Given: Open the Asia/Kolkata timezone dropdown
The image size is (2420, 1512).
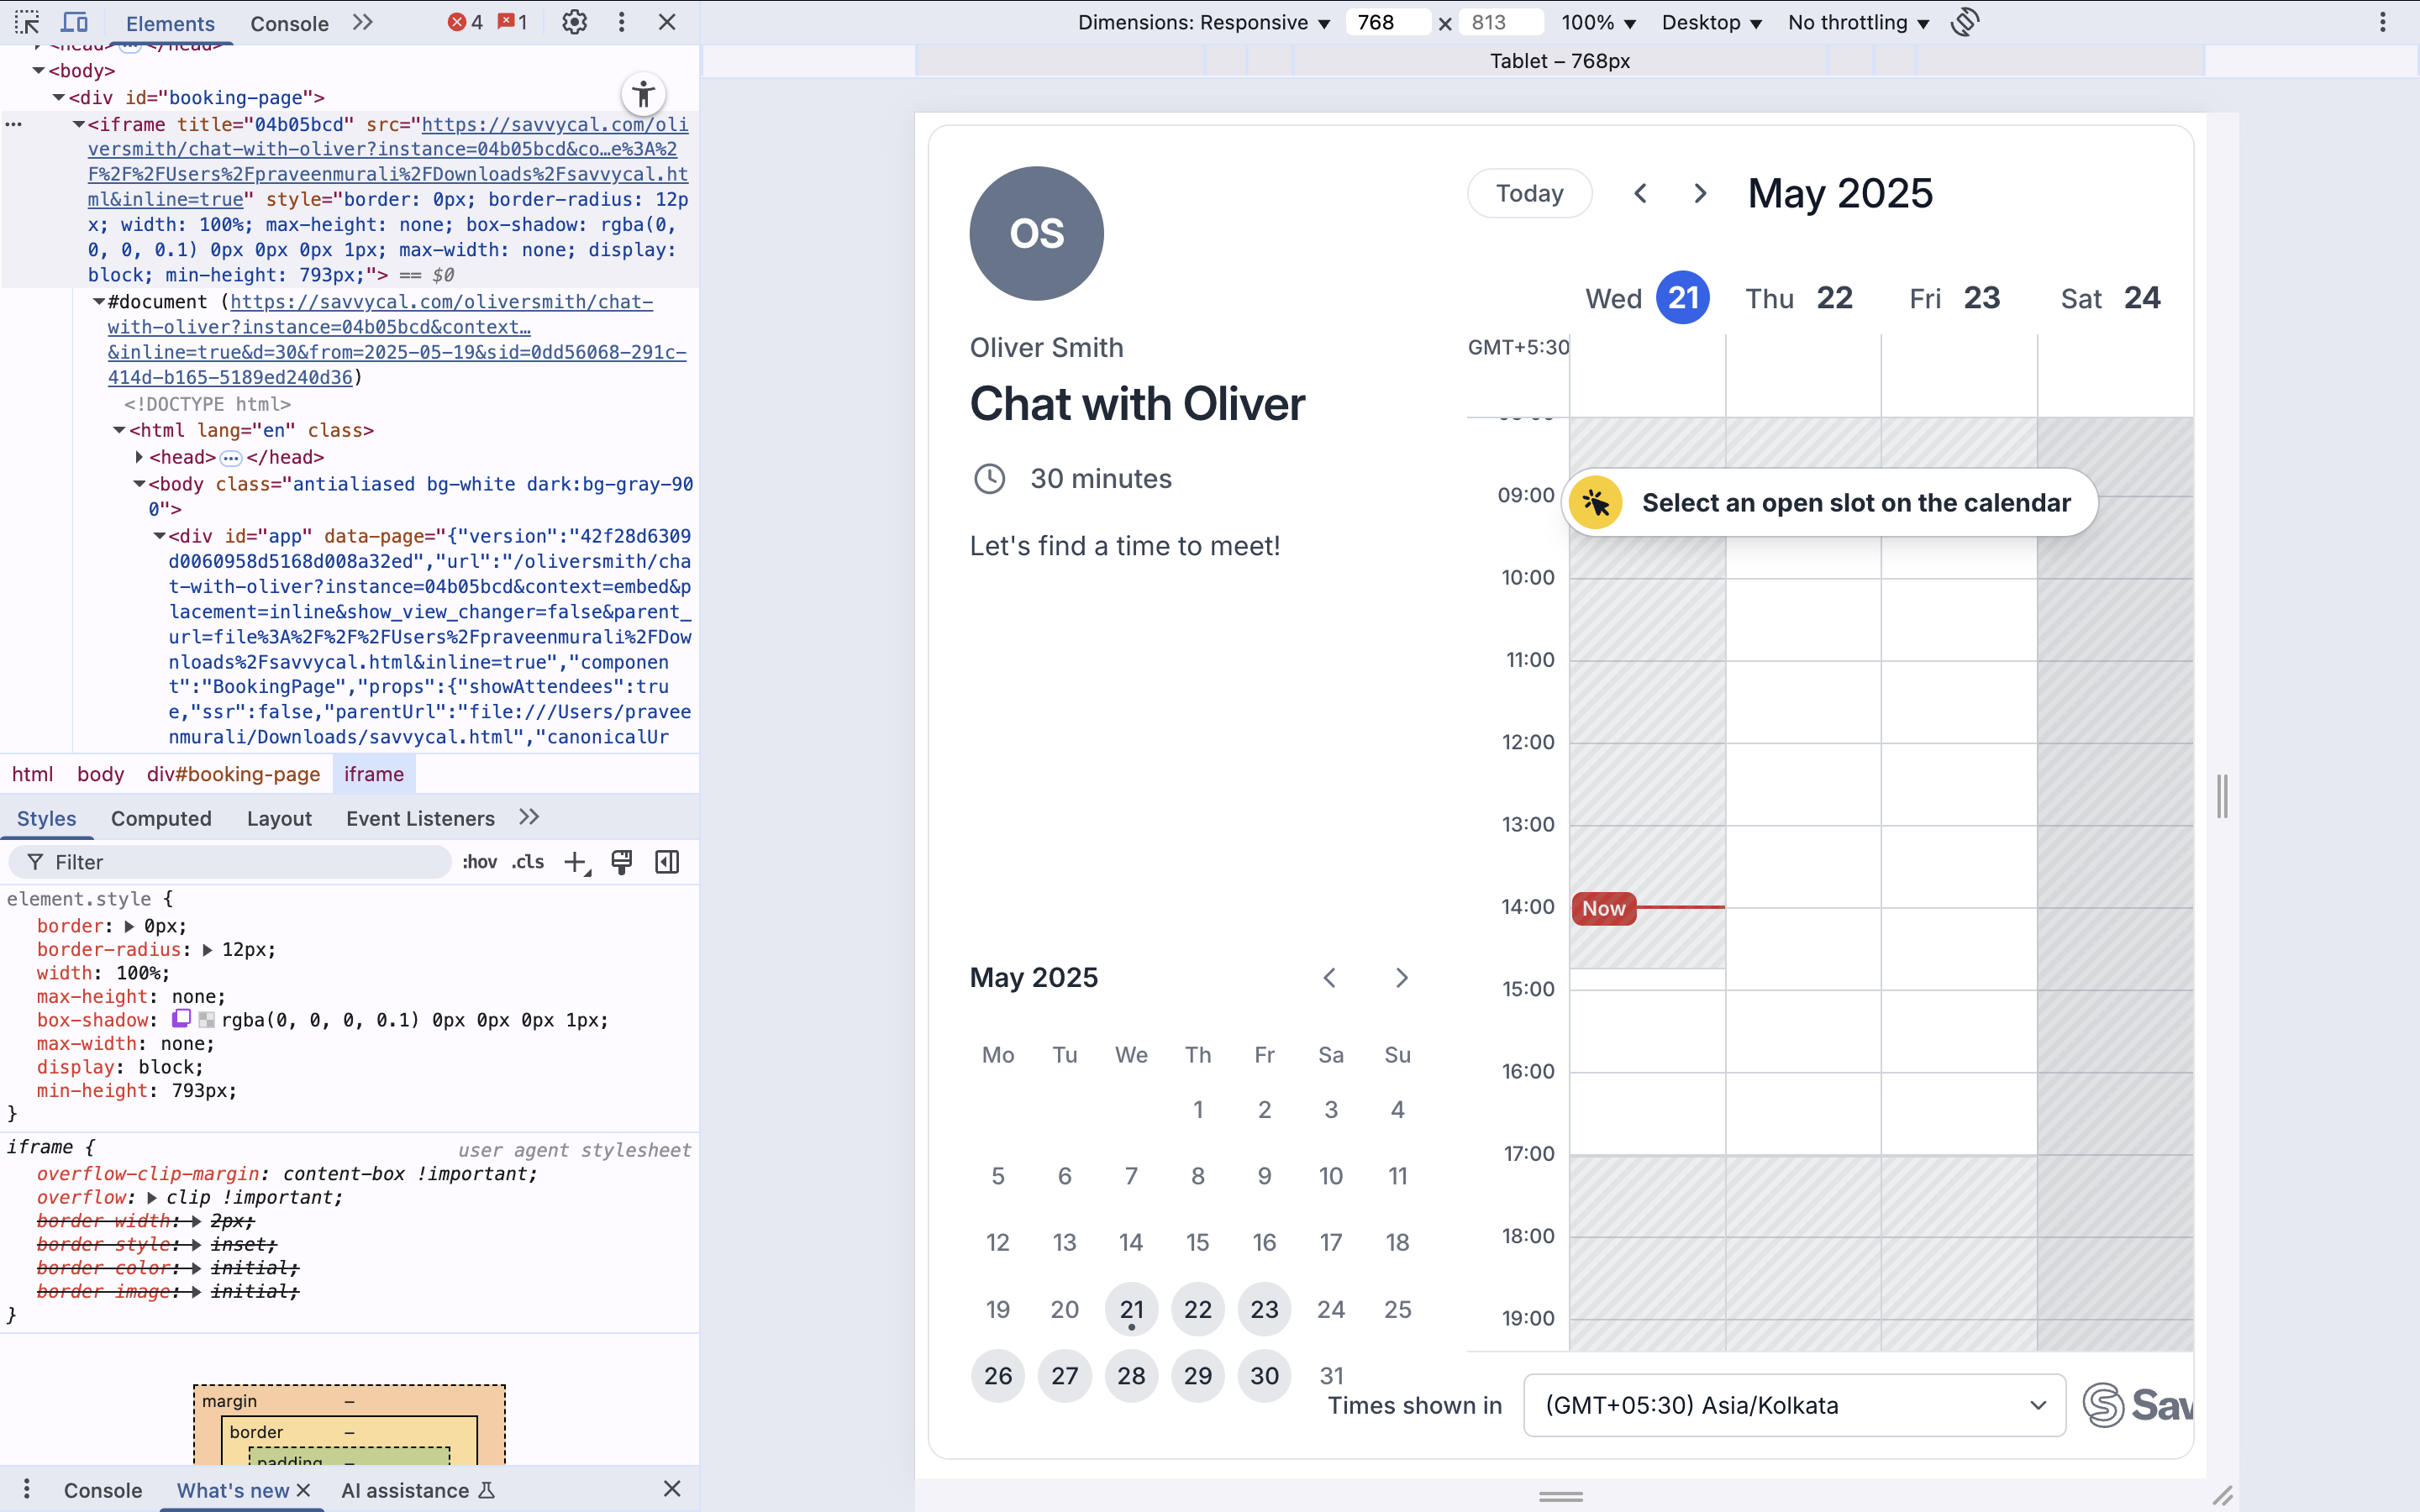Looking at the screenshot, I should (x=1794, y=1405).
